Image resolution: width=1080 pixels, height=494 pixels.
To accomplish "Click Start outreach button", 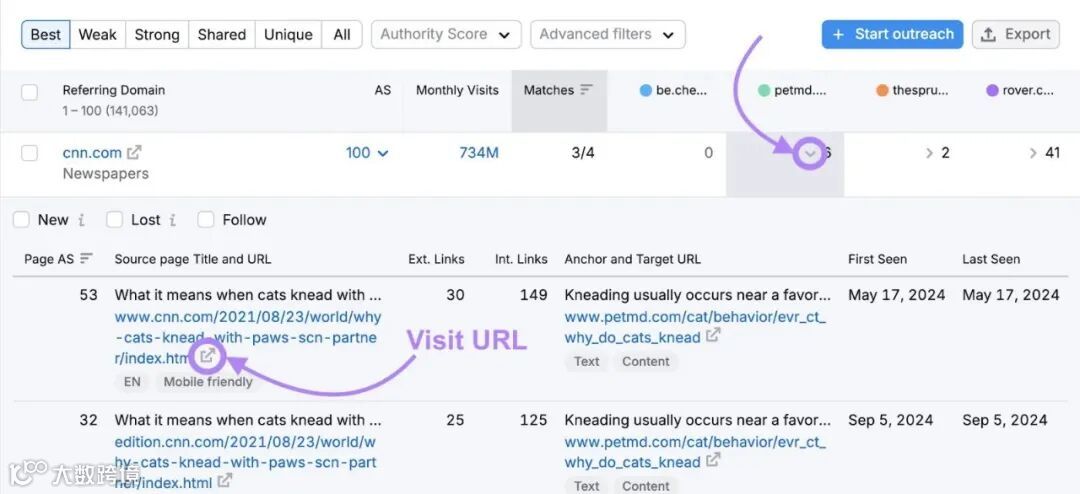I will pos(892,34).
